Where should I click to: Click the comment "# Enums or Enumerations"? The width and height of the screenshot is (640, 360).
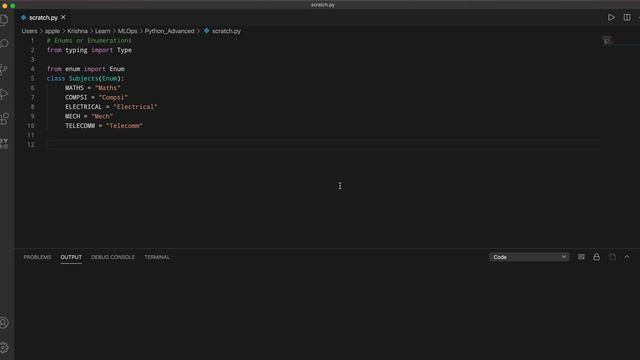[x=89, y=41]
